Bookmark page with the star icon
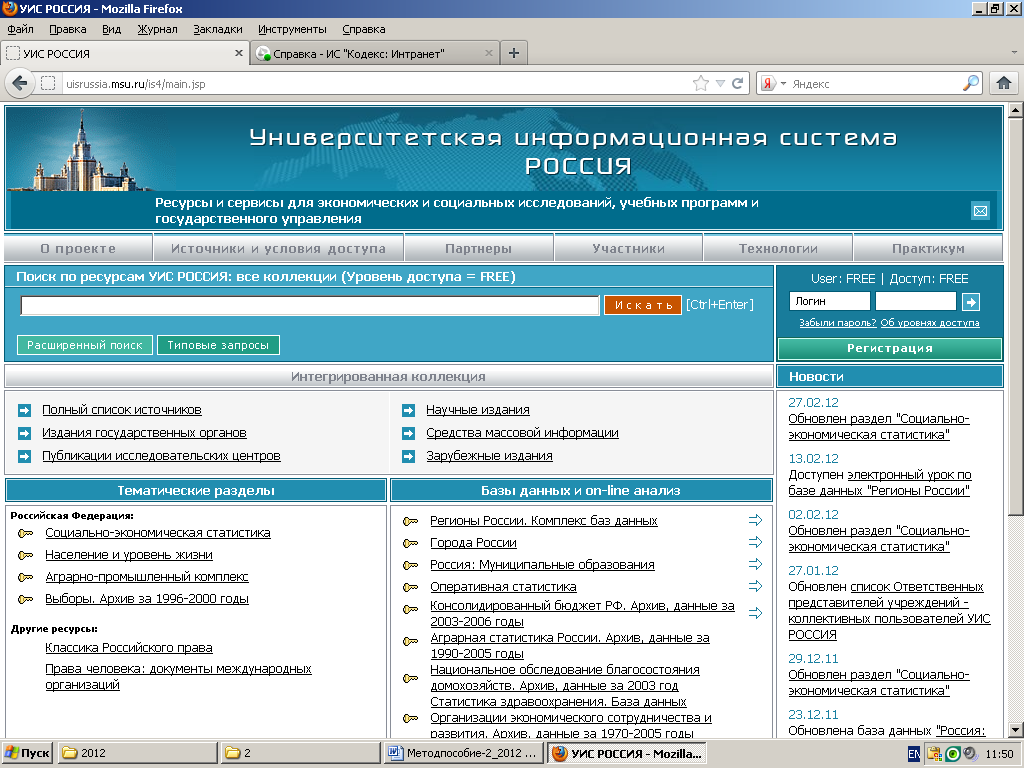This screenshot has width=1024, height=768. coord(701,84)
